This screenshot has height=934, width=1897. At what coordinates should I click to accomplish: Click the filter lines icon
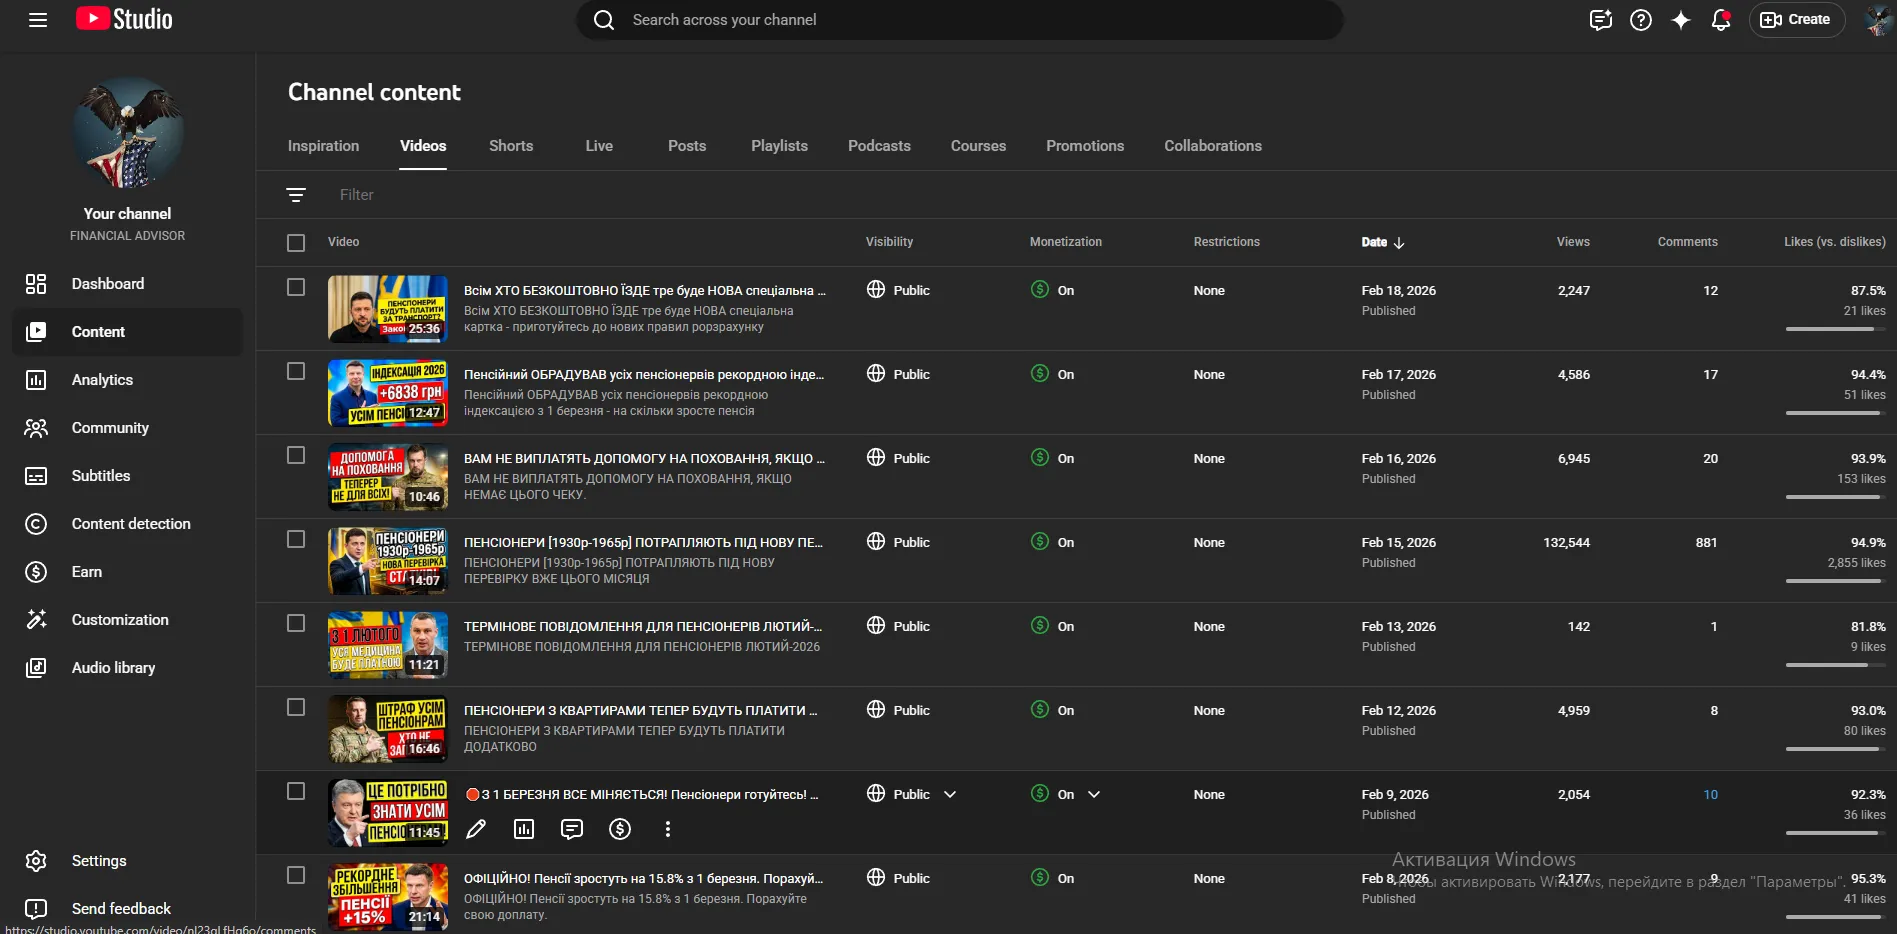[296, 195]
